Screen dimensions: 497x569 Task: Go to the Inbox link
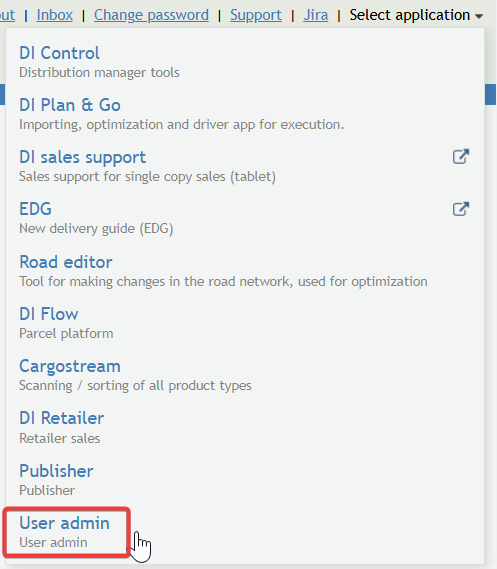coord(55,15)
